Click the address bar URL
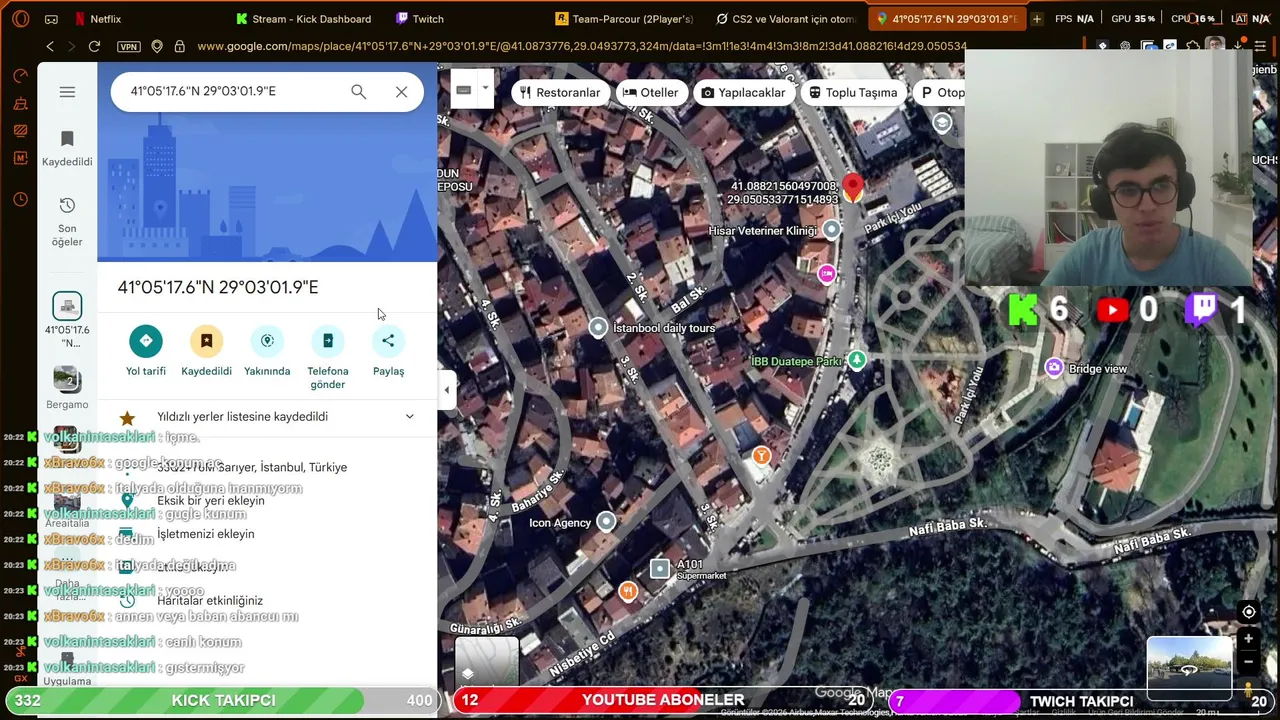This screenshot has height=720, width=1280. [x=581, y=46]
